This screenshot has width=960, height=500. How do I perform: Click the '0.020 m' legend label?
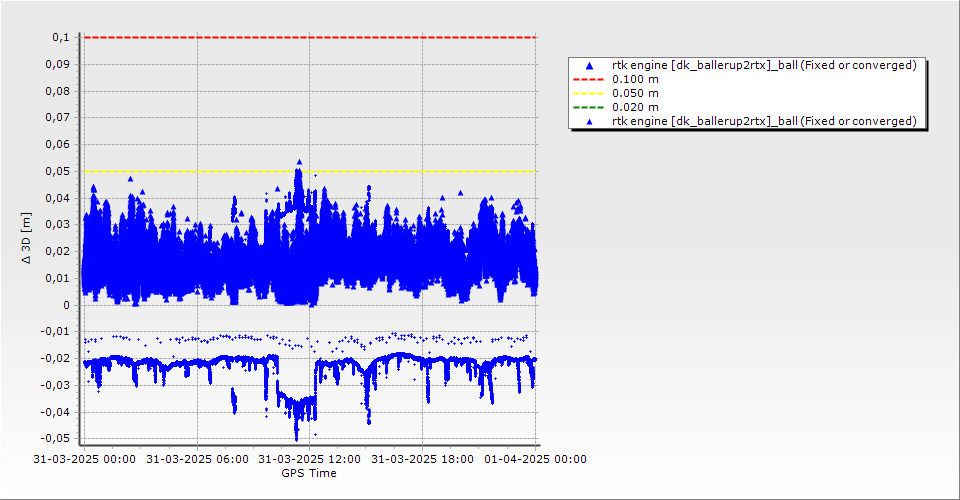pyautogui.click(x=635, y=108)
